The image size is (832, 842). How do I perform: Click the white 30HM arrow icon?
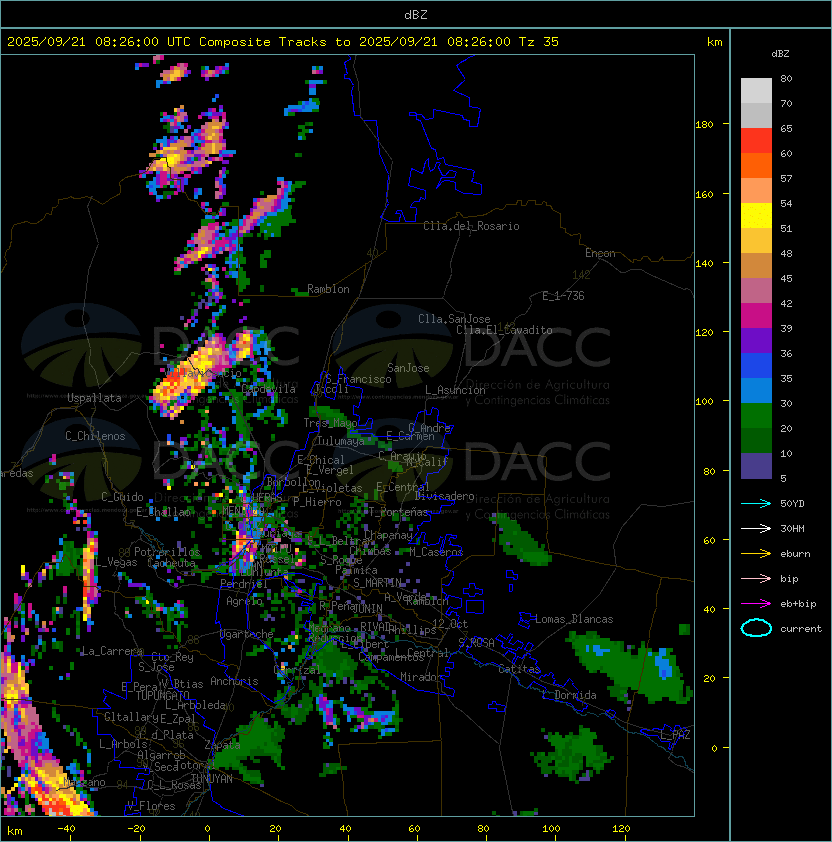tap(756, 529)
